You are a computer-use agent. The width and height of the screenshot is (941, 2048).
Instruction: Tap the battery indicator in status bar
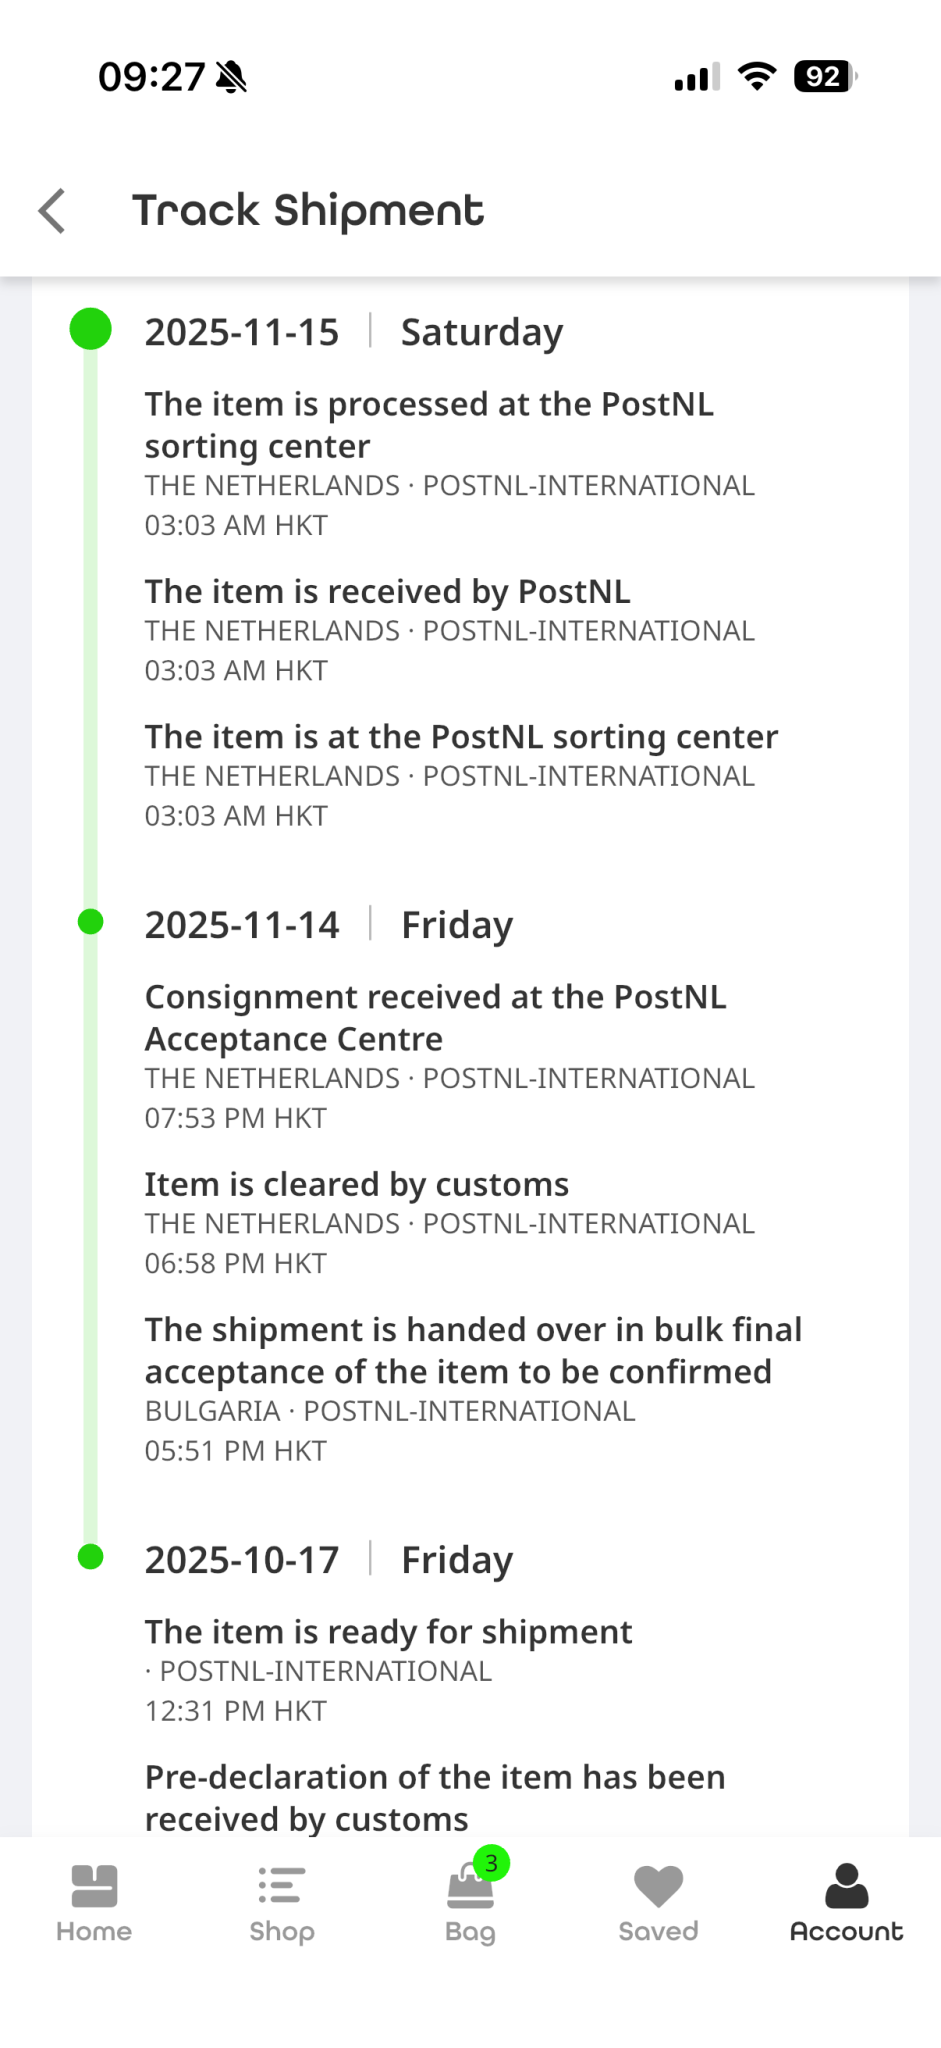point(825,77)
